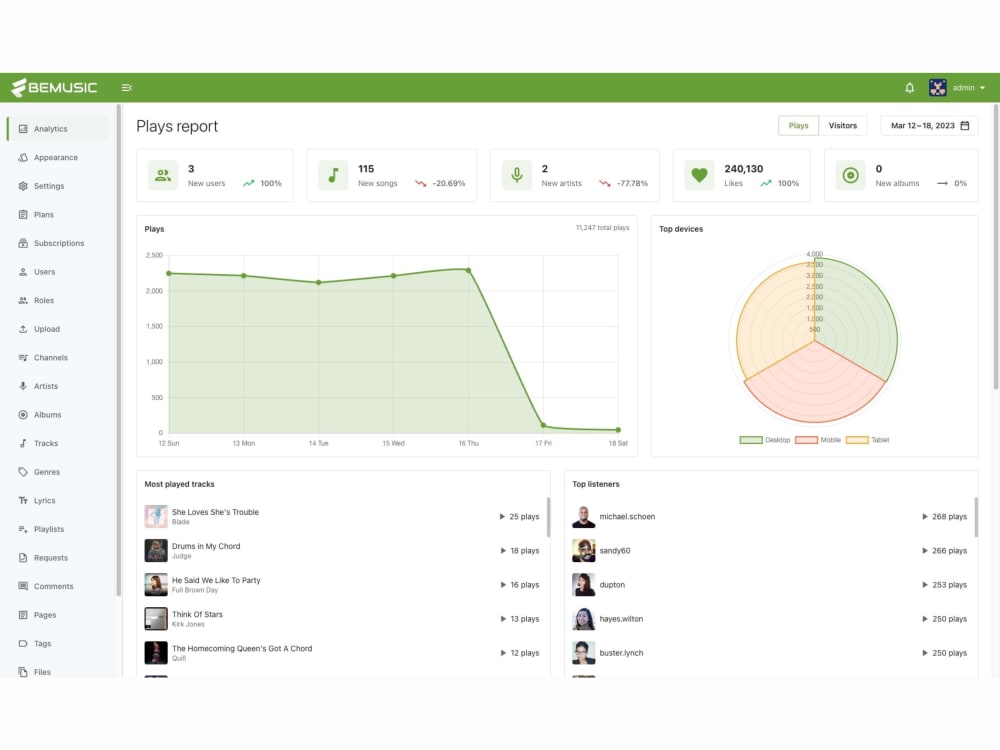Viewport: 1000px width, 750px height.
Task: Open listener buster.lynch
Action: [x=621, y=653]
